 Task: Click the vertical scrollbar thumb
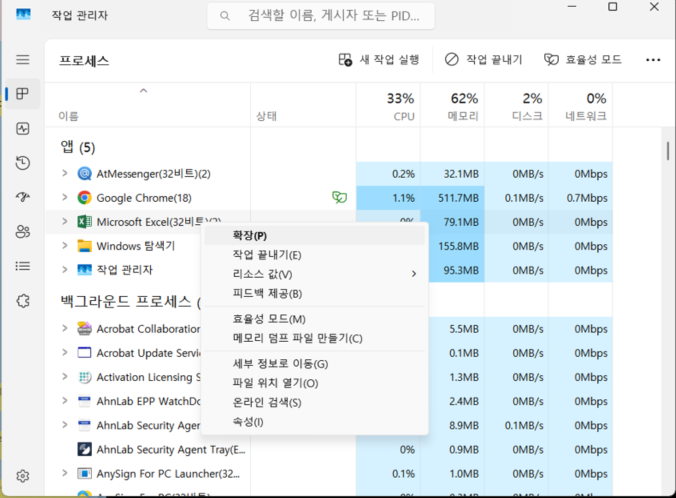(x=668, y=151)
